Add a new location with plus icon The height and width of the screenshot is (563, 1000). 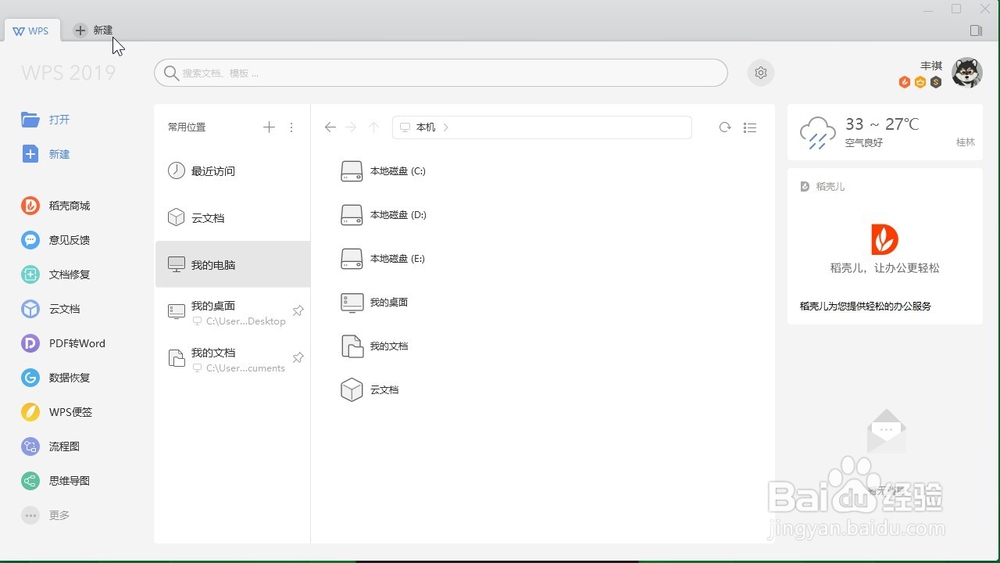(269, 127)
